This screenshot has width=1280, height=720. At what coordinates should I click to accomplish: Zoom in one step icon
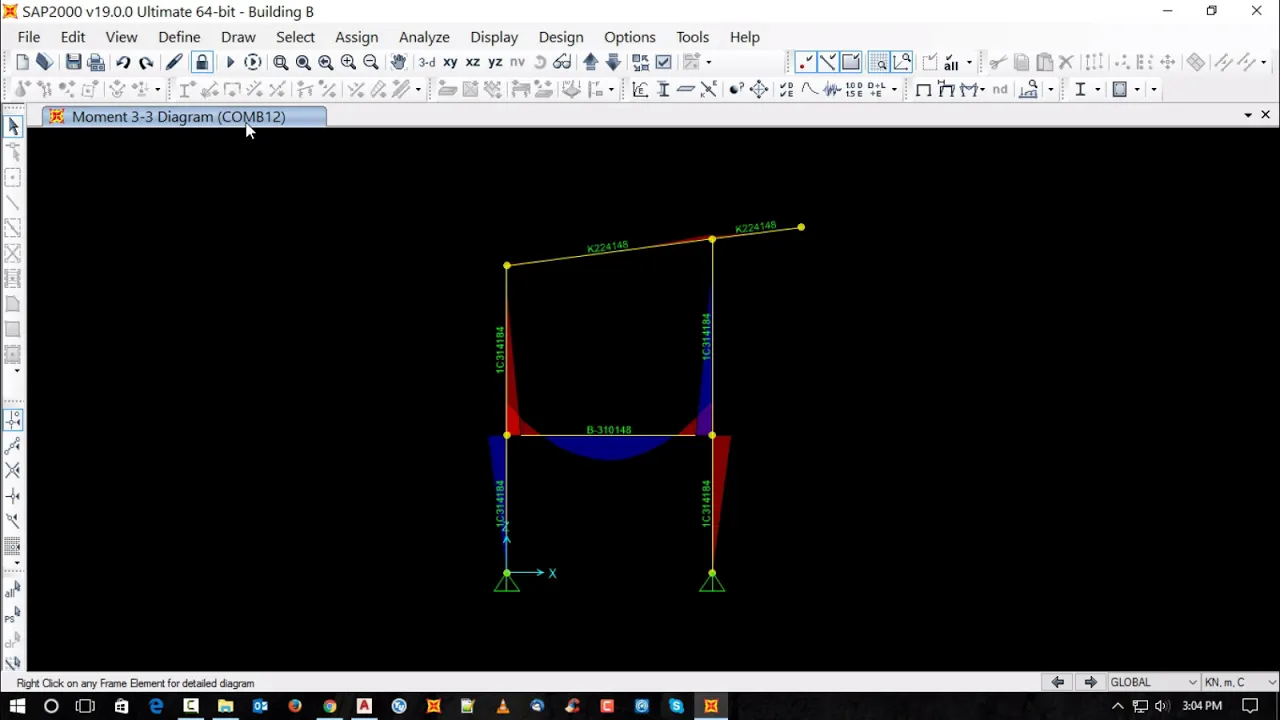[x=348, y=62]
